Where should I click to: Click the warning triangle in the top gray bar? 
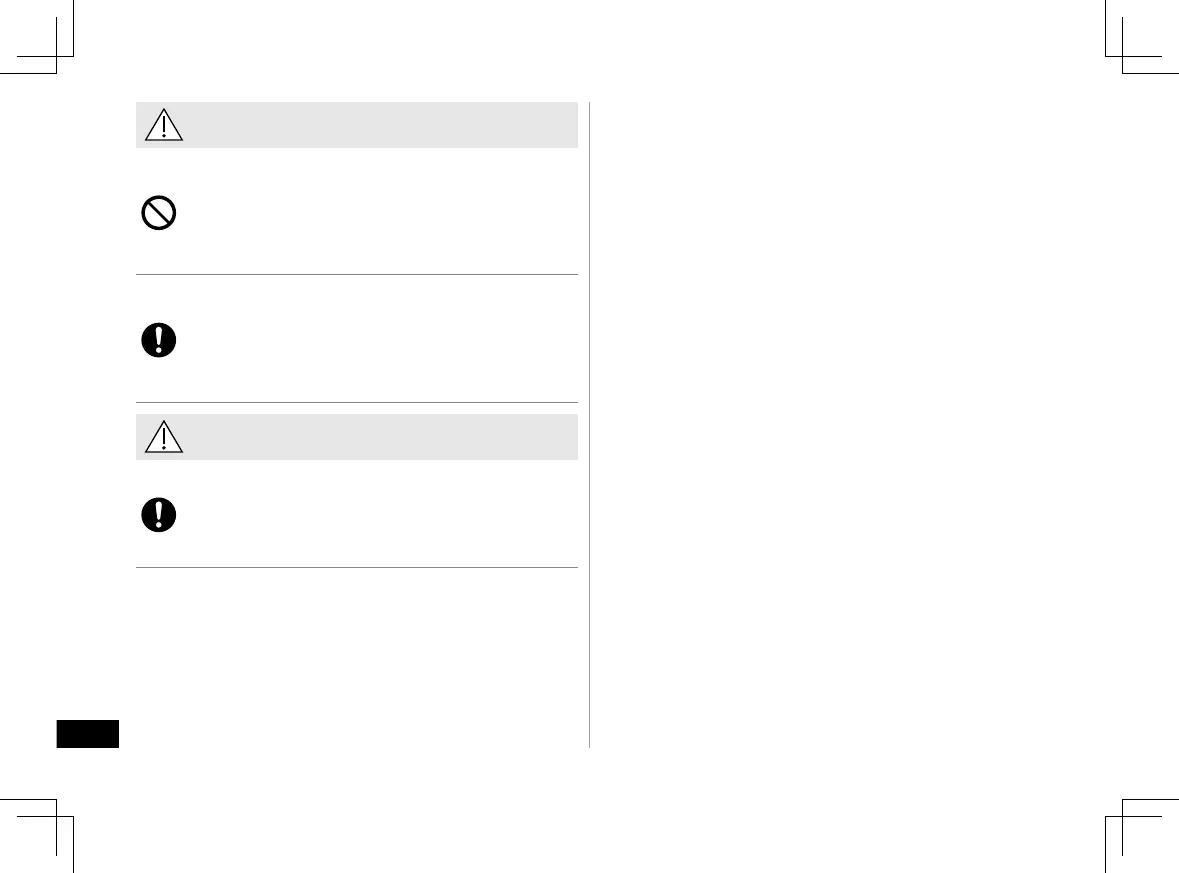click(x=164, y=125)
